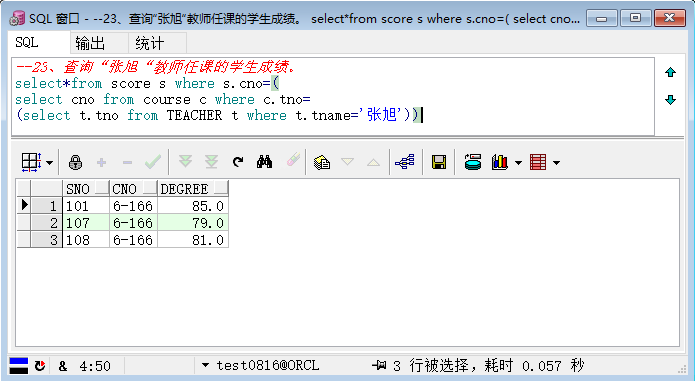Select row 2 by its row number
Image resolution: width=695 pixels, height=381 pixels.
[x=47, y=222]
